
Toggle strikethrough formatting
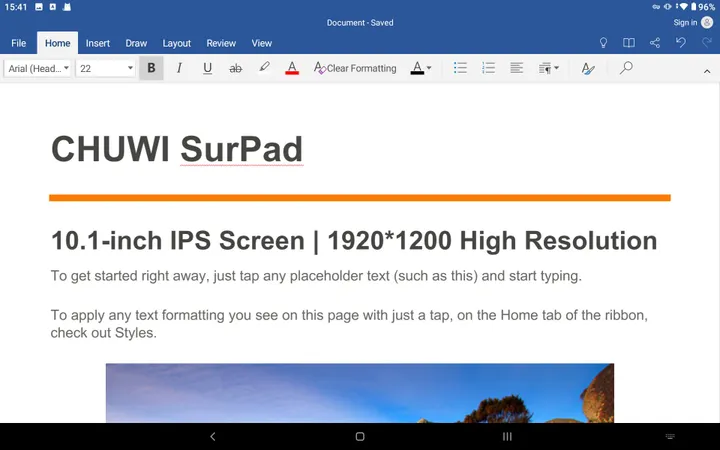236,68
